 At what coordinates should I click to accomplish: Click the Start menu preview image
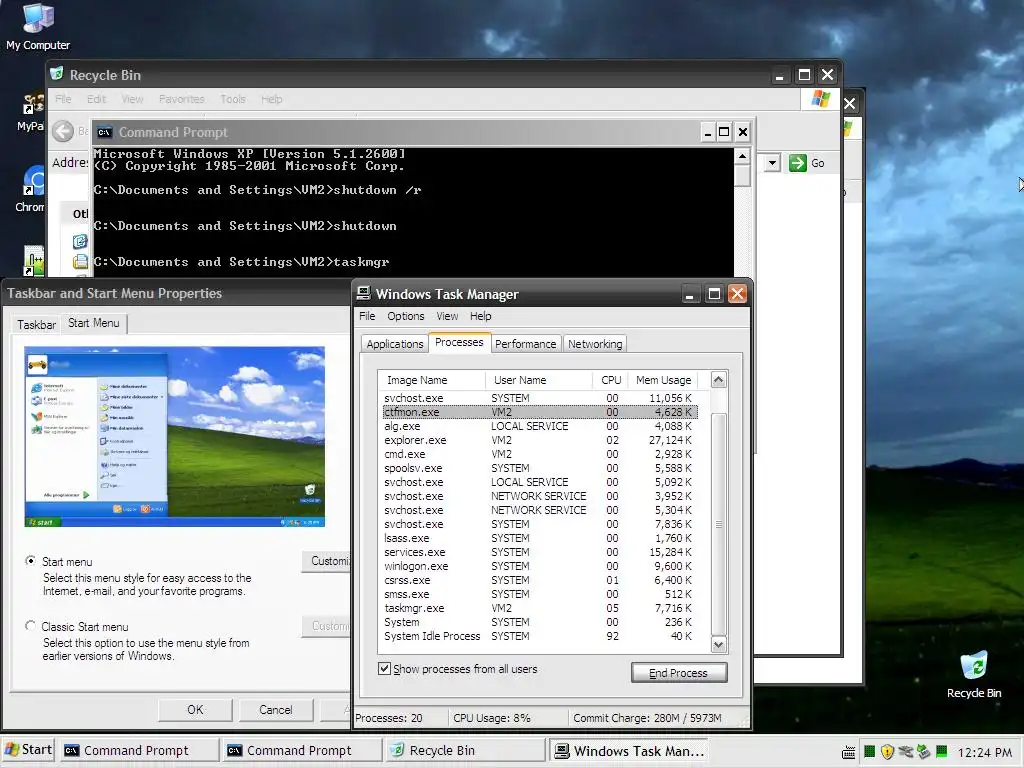[x=174, y=436]
